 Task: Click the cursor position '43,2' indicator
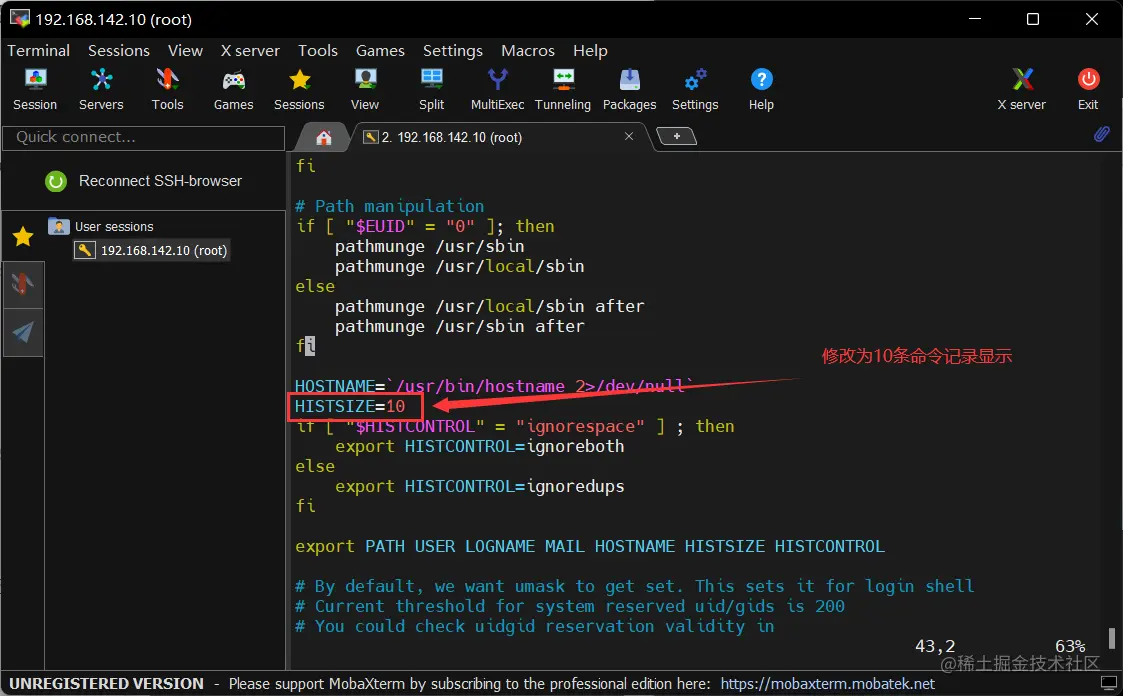935,646
